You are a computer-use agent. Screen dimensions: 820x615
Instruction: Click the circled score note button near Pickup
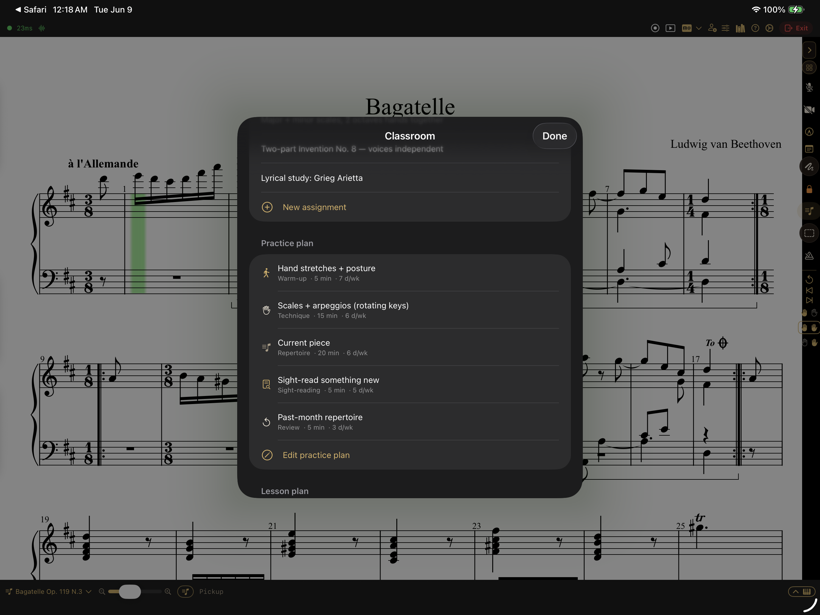click(185, 591)
